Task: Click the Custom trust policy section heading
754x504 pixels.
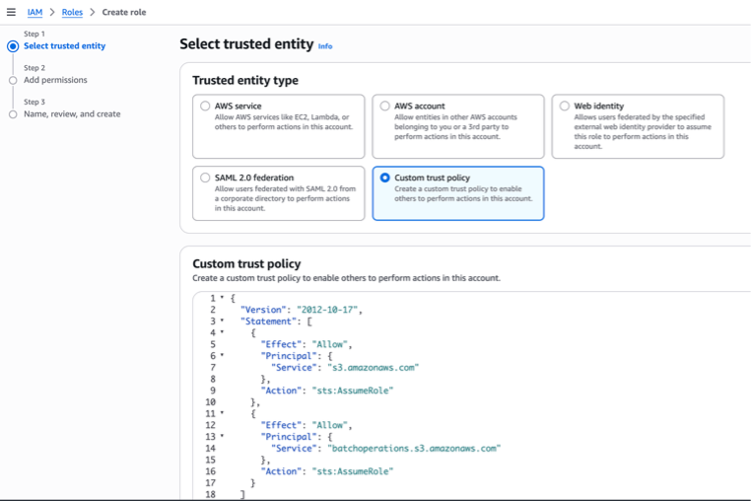Action: [247, 264]
